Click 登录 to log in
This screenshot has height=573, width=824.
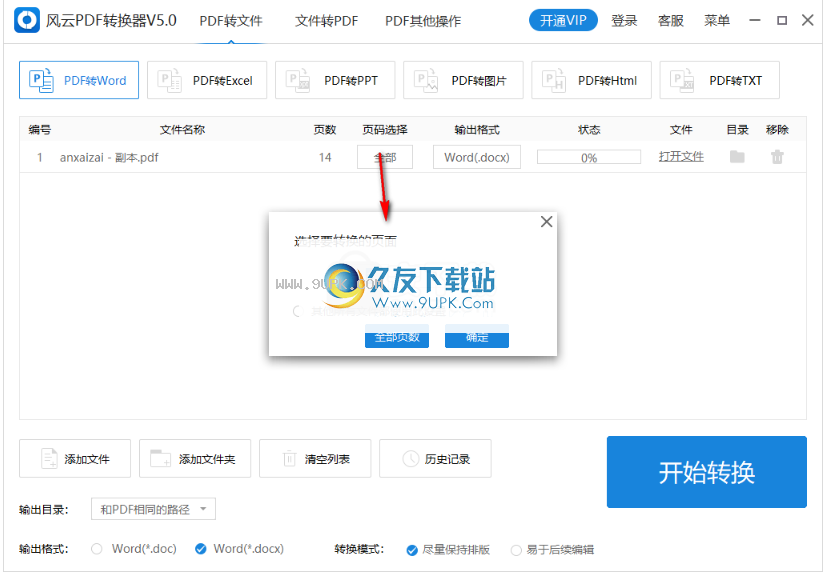click(x=624, y=21)
